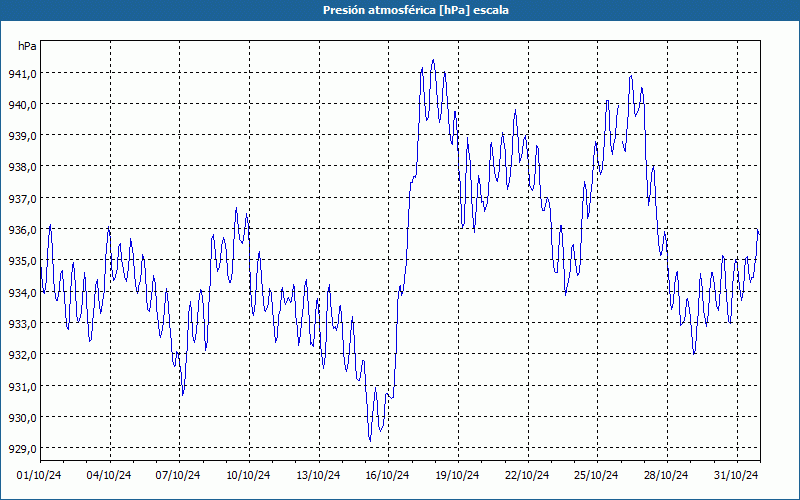Select the hPa unit label
This screenshot has width=800, height=500.
27,46
